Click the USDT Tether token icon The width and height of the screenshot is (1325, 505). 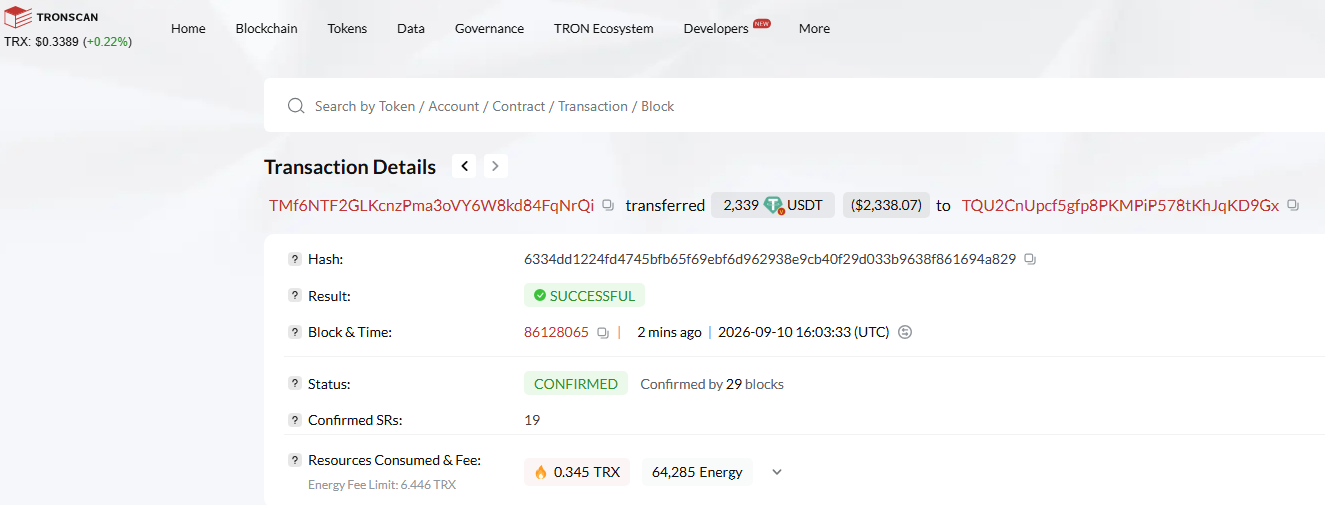click(x=774, y=205)
